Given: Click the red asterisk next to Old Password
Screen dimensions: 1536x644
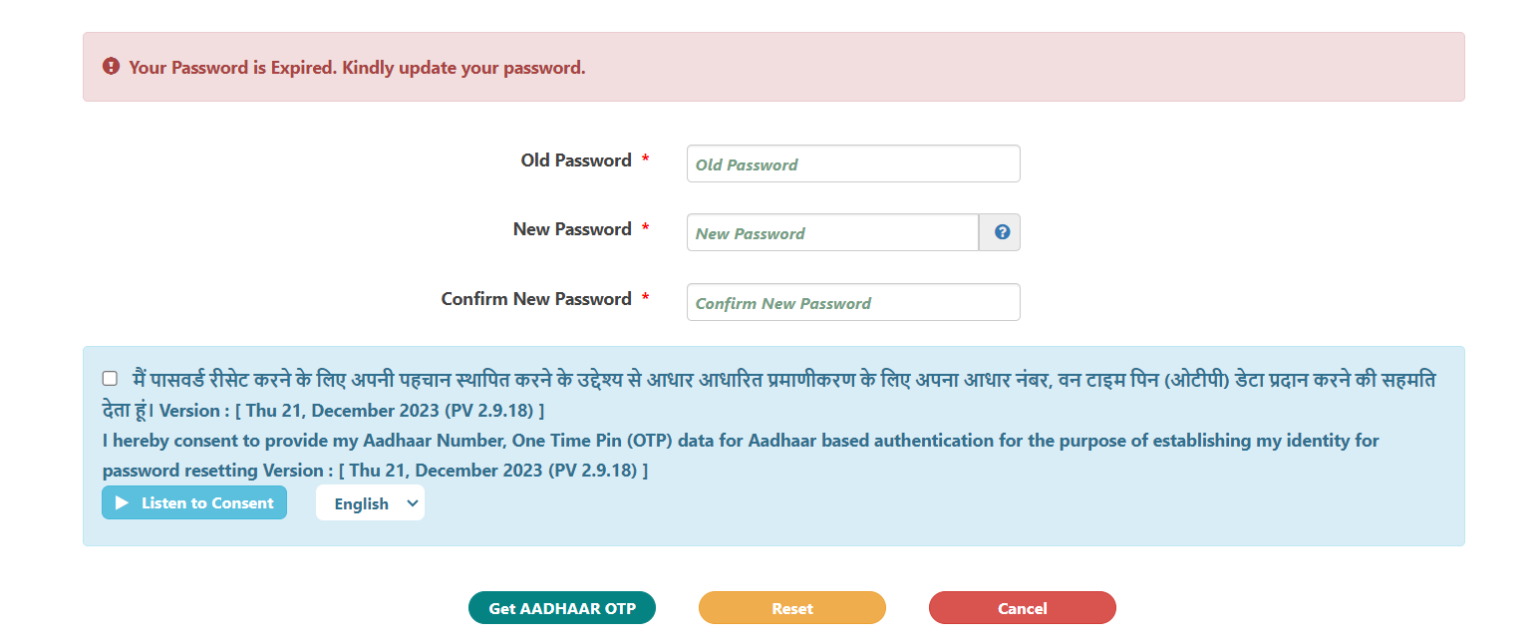Looking at the screenshot, I should [645, 158].
